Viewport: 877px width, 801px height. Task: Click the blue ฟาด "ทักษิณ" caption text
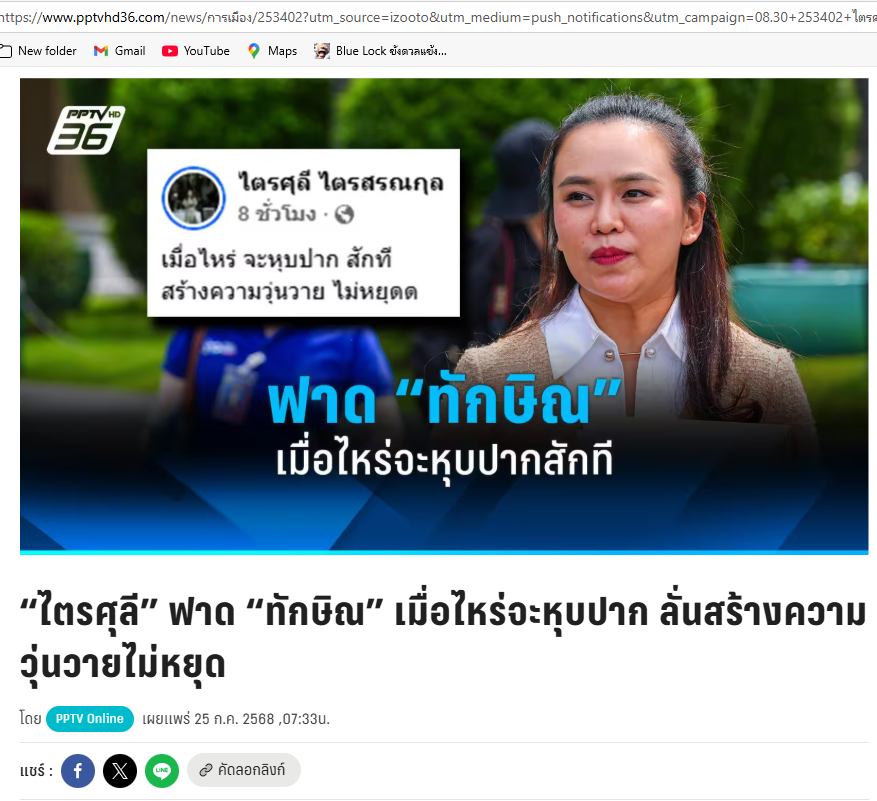(445, 400)
